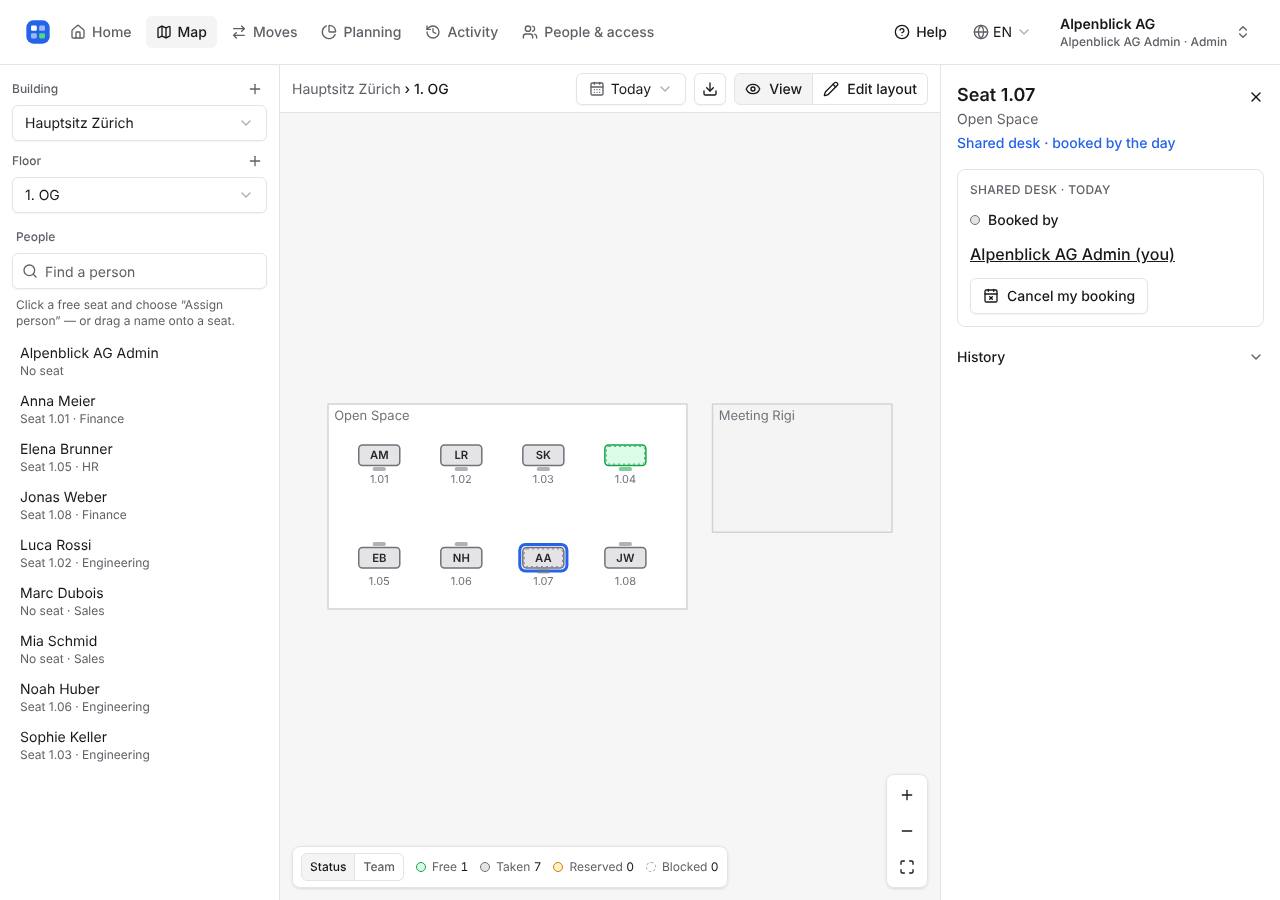
Task: Open the EN language selector
Action: [1001, 32]
